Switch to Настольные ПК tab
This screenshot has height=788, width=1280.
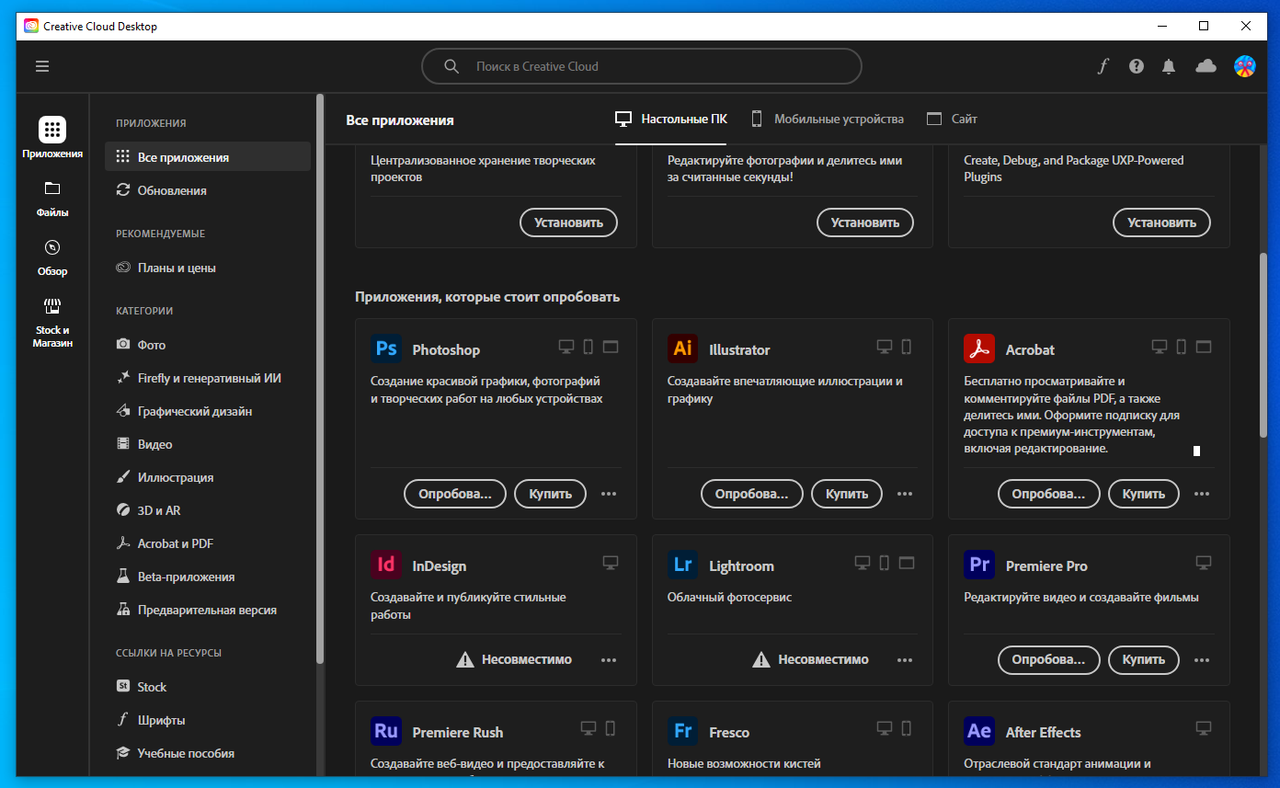(671, 119)
